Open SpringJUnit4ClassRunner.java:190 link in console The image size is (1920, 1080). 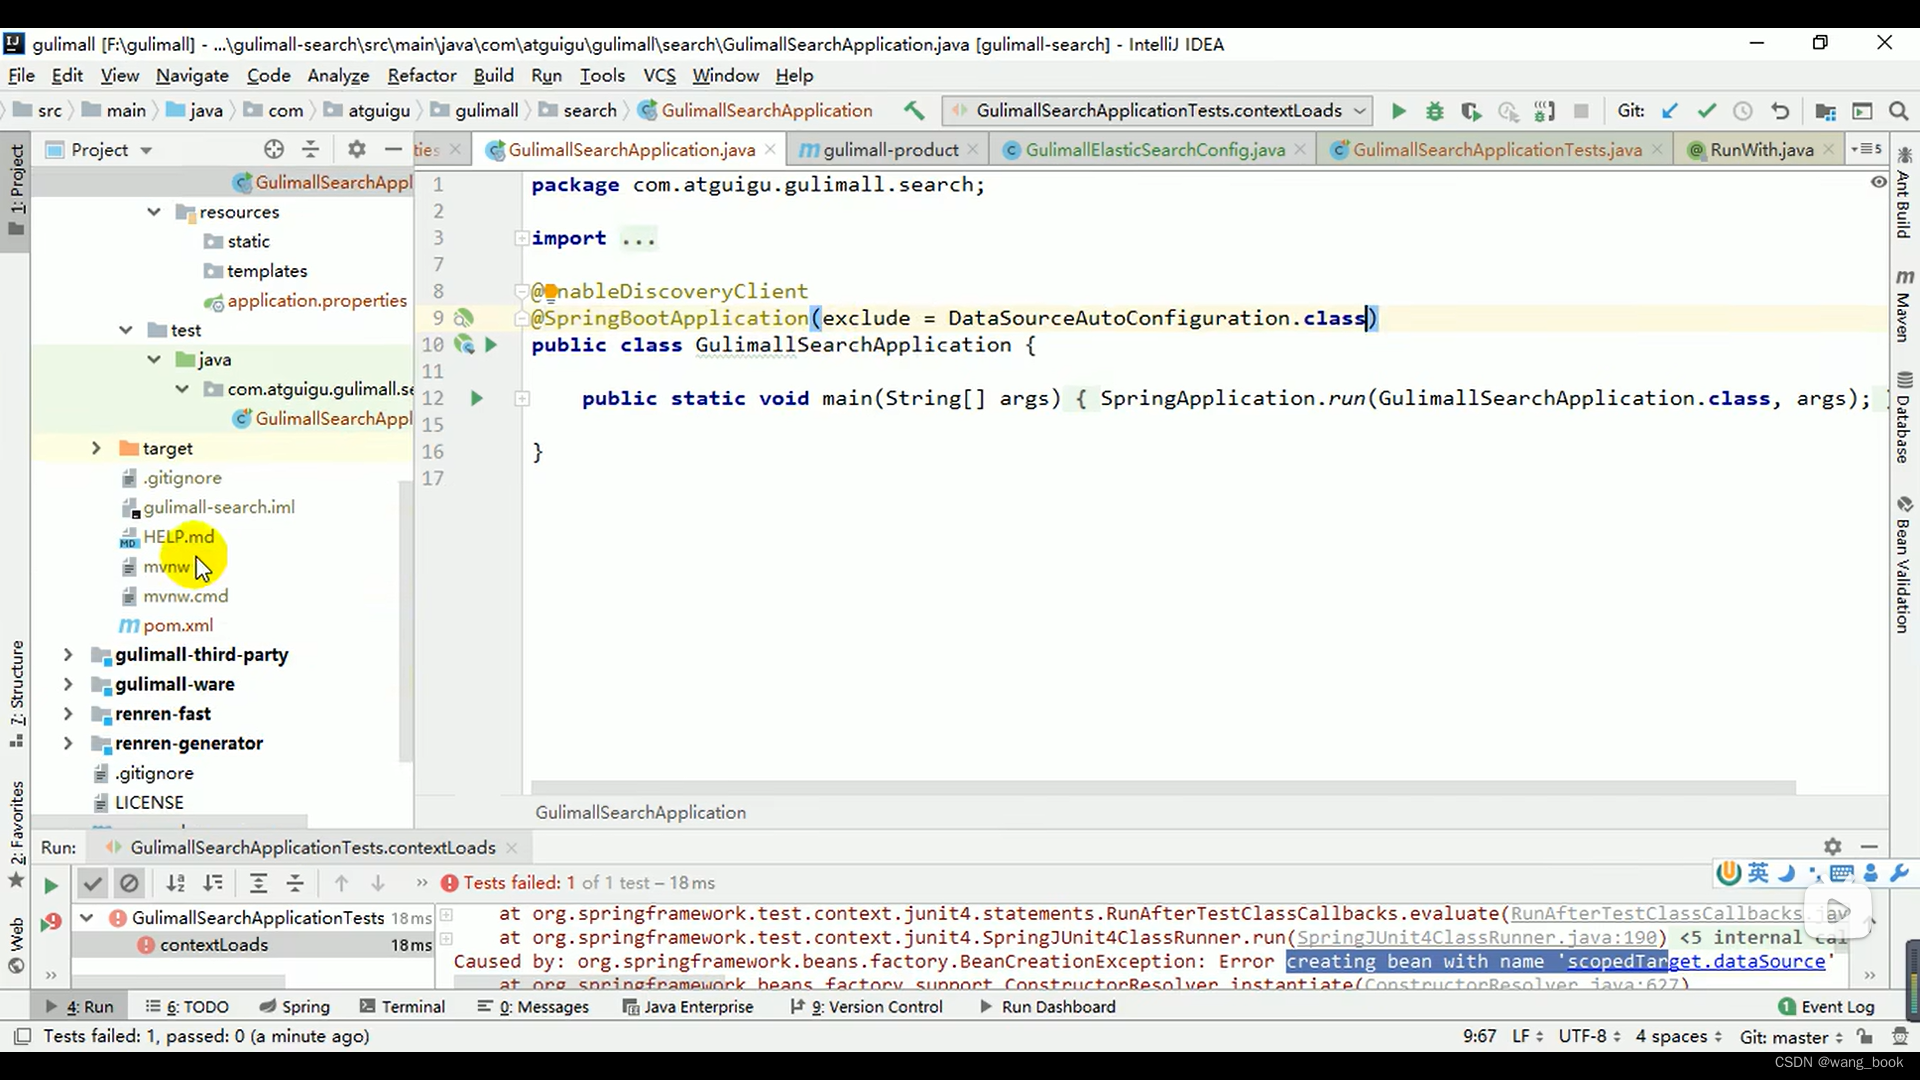(x=1477, y=938)
